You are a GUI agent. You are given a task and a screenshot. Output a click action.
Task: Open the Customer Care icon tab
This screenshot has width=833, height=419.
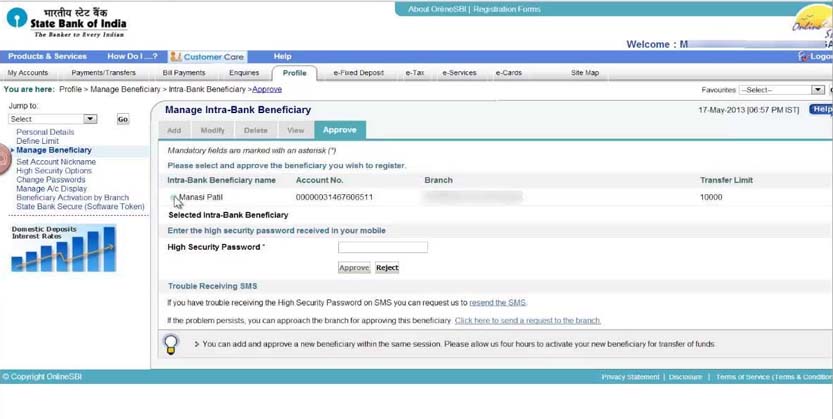click(x=207, y=56)
